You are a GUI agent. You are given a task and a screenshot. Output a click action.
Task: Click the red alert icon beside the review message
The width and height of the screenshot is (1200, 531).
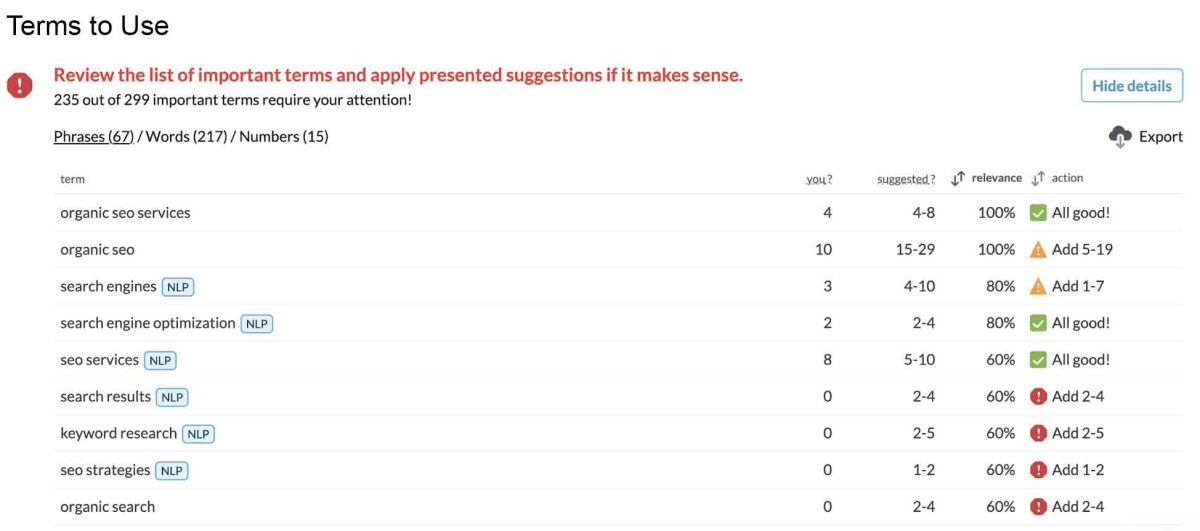[x=20, y=86]
